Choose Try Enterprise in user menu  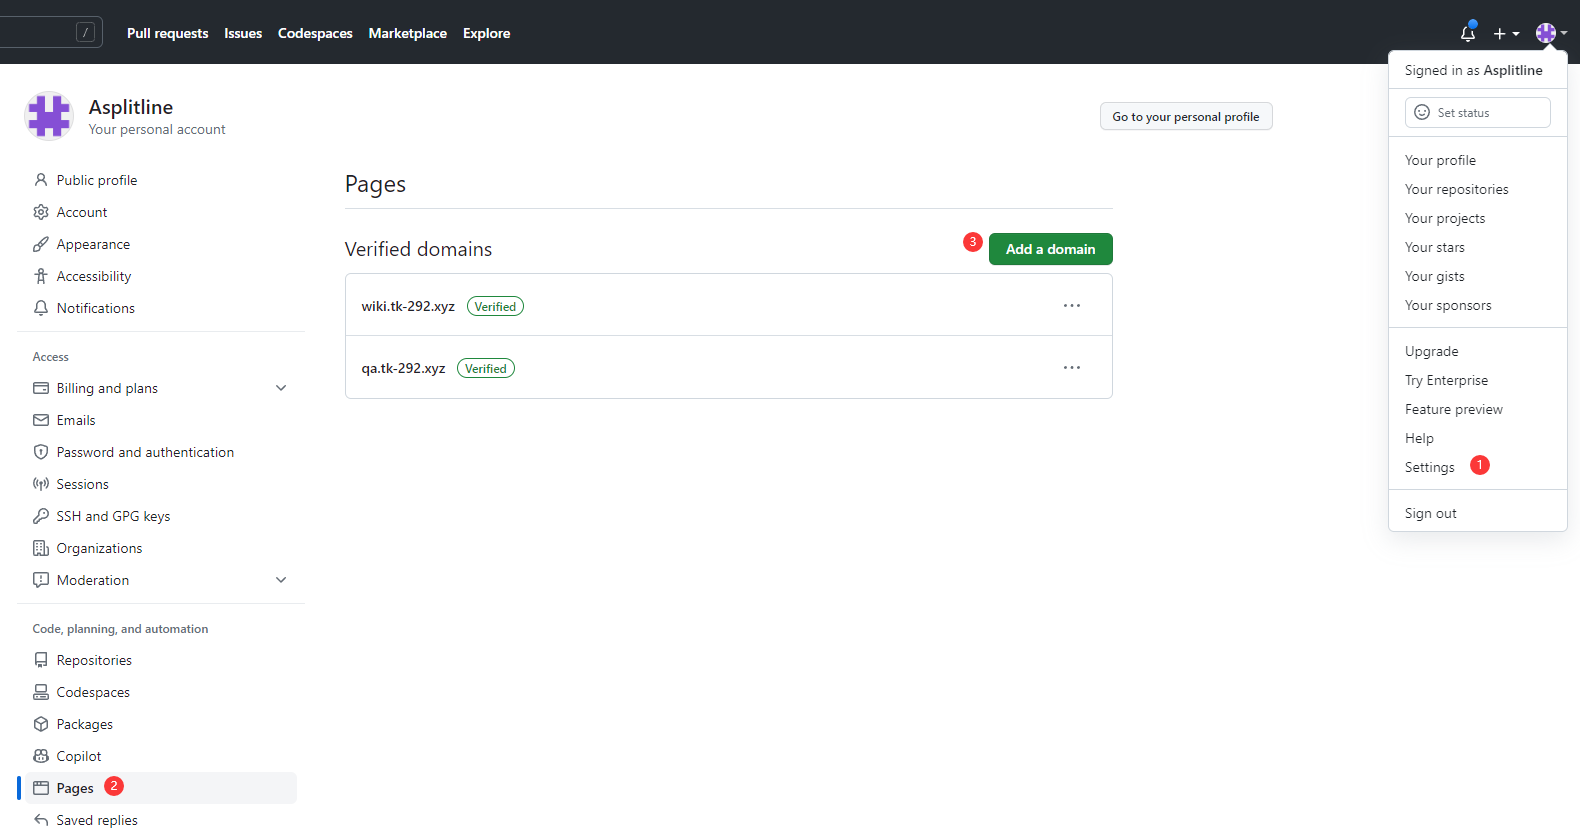(x=1446, y=380)
